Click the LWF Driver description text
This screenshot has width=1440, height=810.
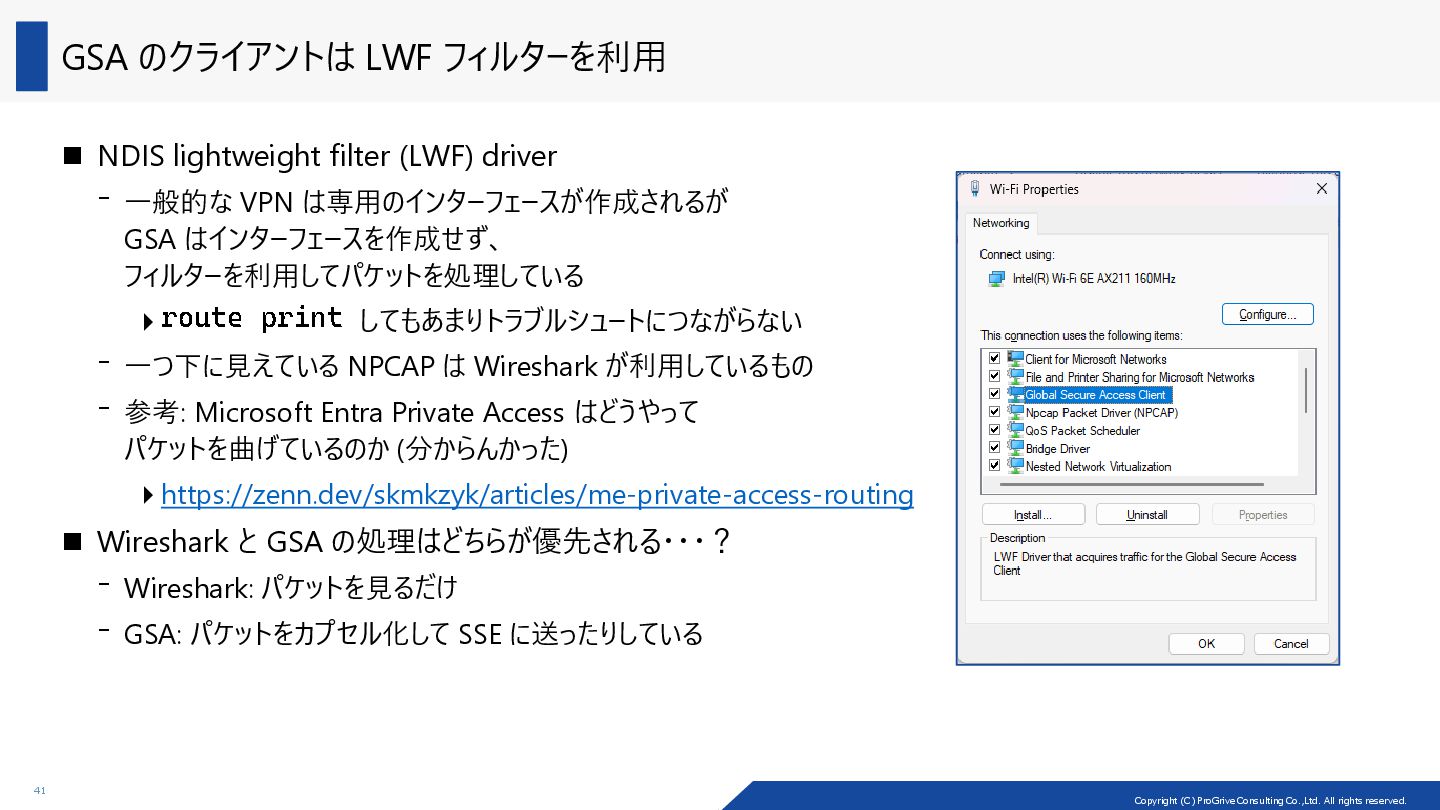click(1144, 563)
